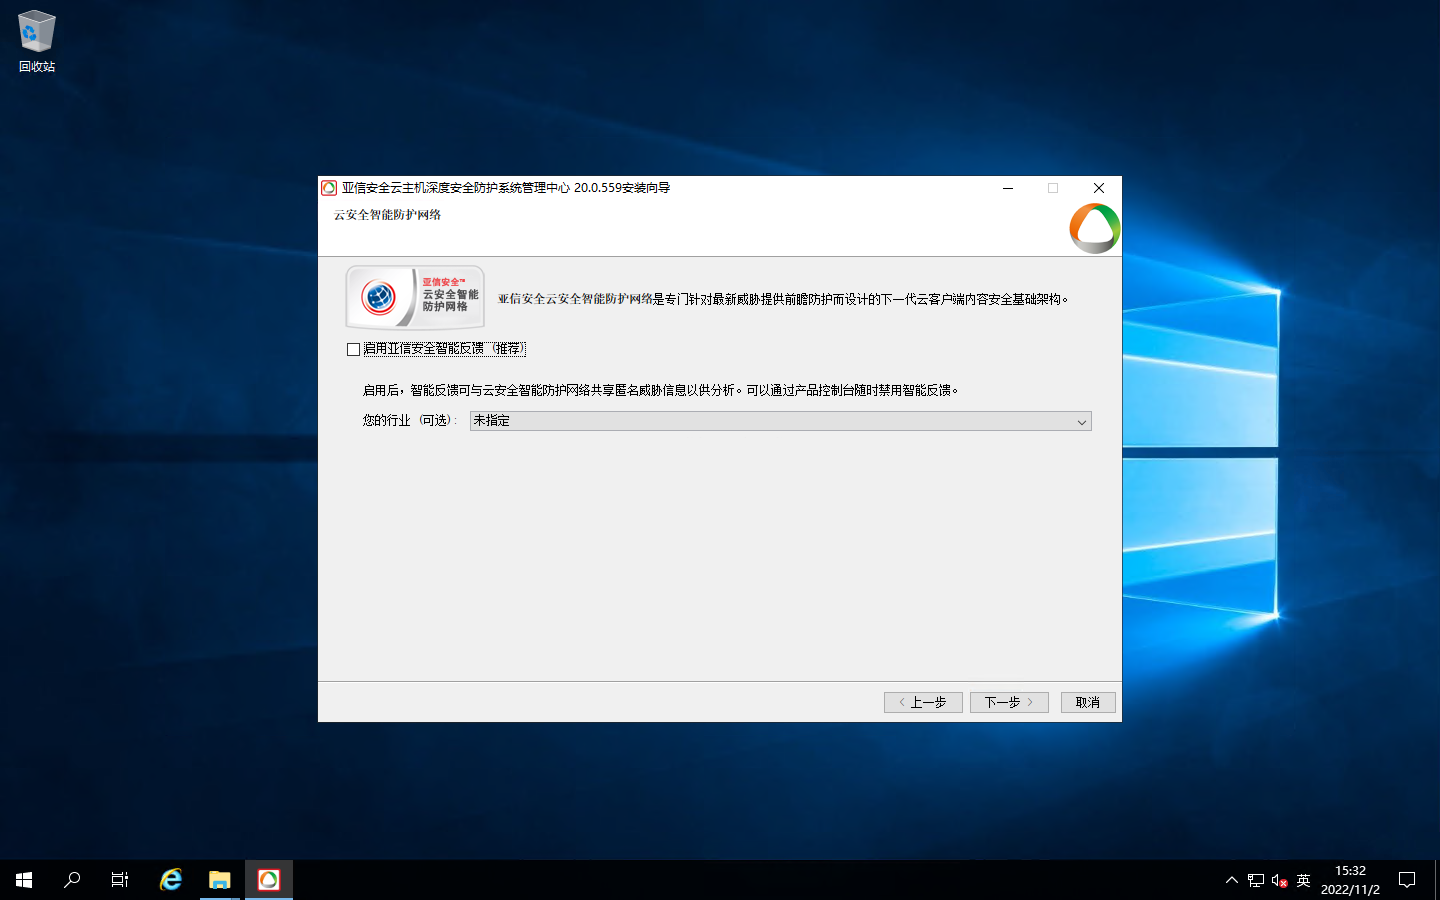Enable the Asiainfo Smart Feedback checkbox
This screenshot has height=900, width=1440.
354,349
